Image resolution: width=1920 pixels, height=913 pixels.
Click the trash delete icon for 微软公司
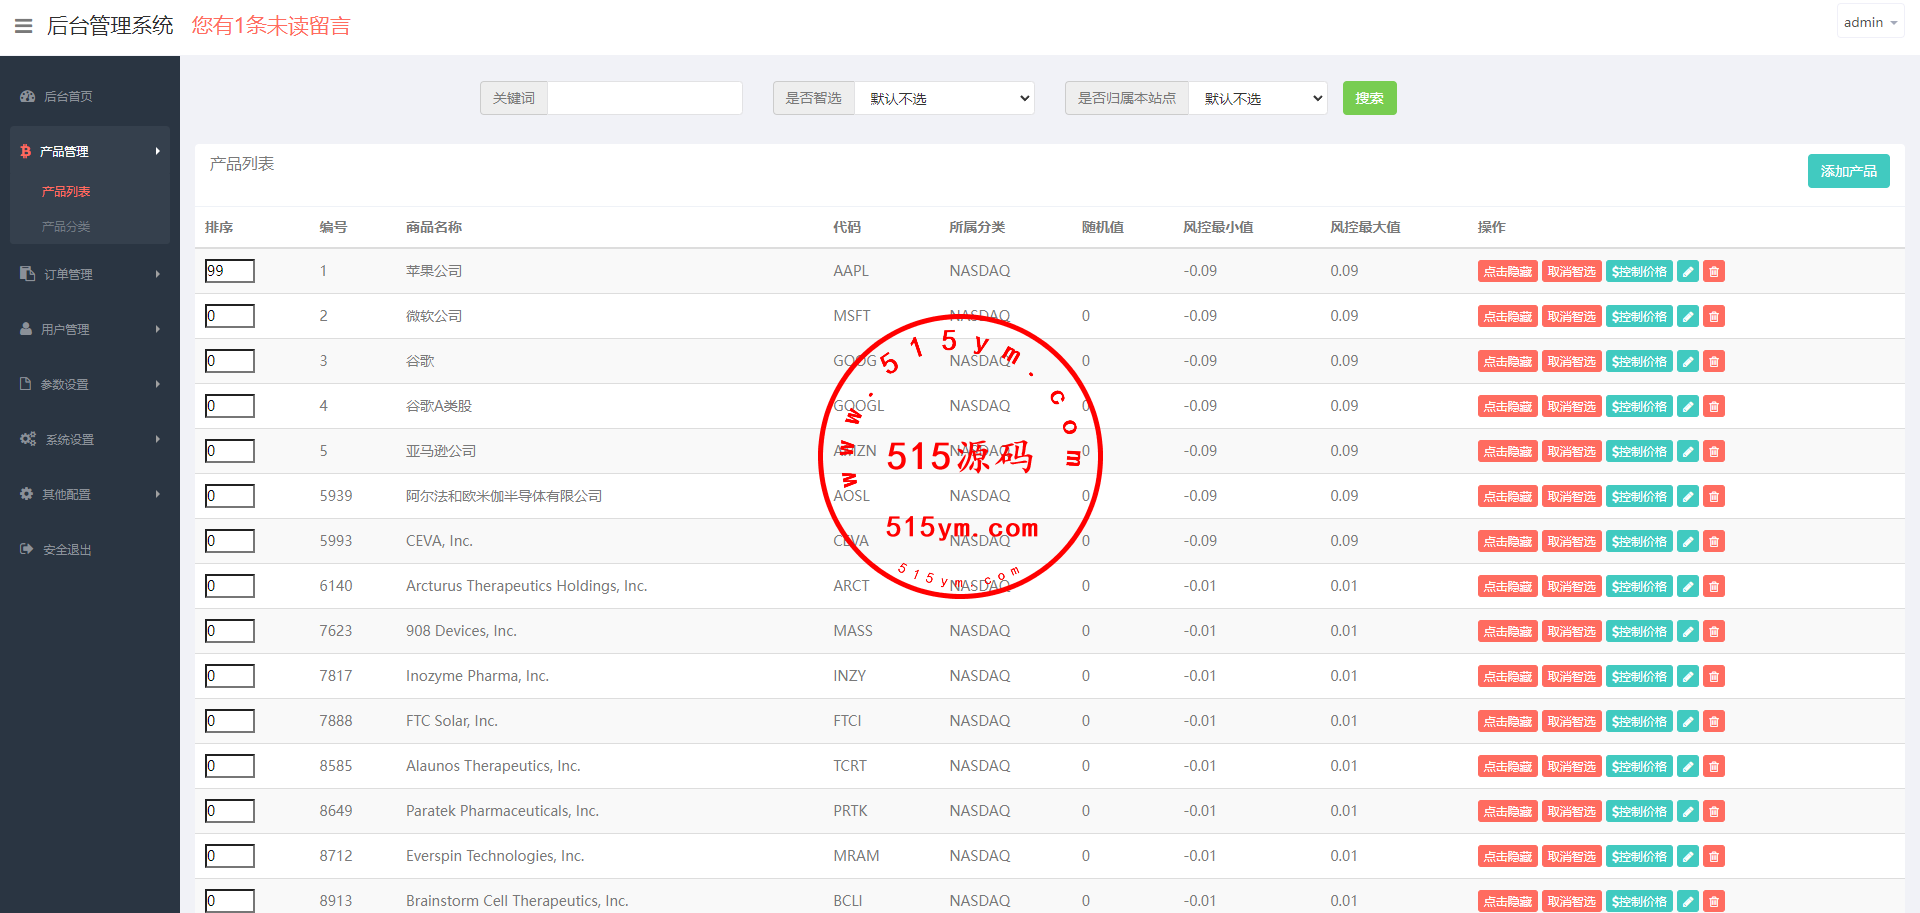(x=1714, y=316)
